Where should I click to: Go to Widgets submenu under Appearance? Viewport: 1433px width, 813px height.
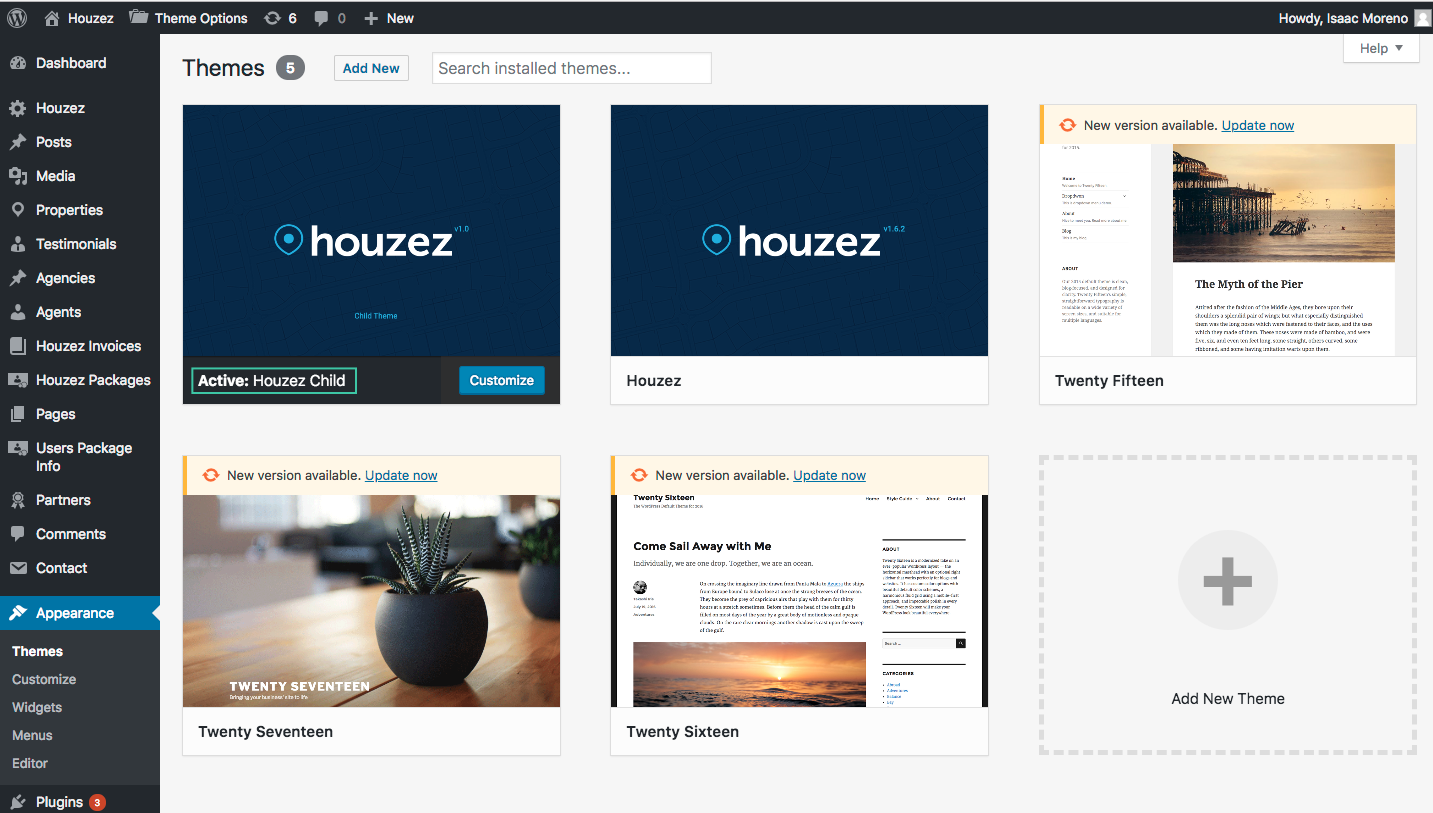pyautogui.click(x=37, y=707)
